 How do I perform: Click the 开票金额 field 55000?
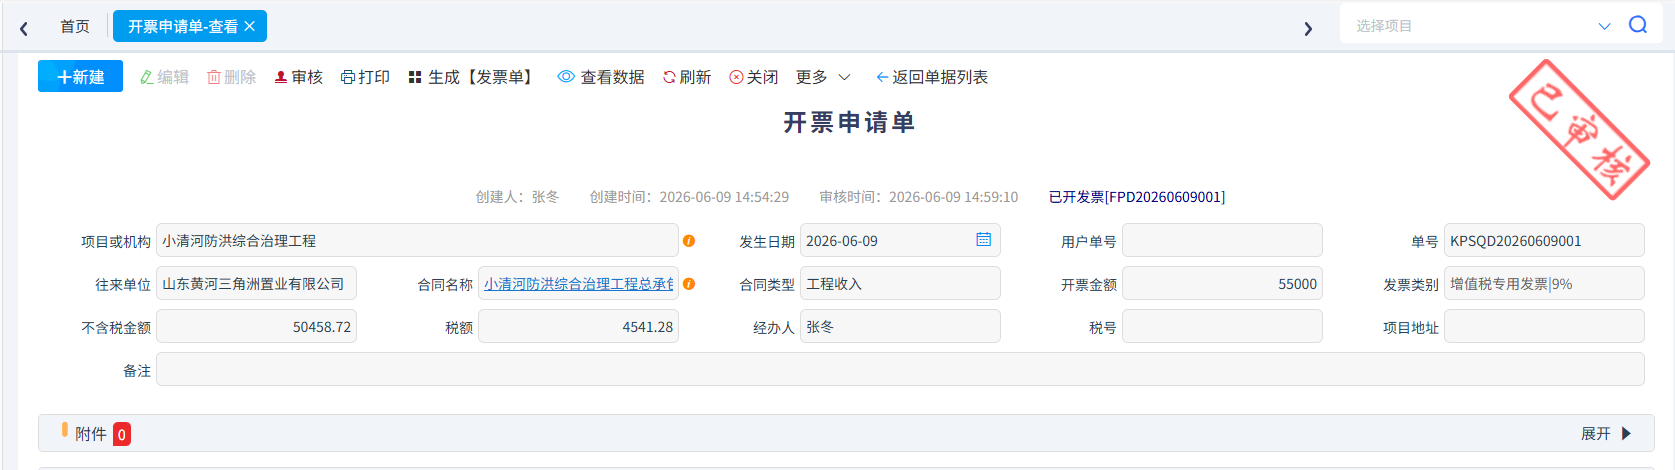coord(1222,283)
